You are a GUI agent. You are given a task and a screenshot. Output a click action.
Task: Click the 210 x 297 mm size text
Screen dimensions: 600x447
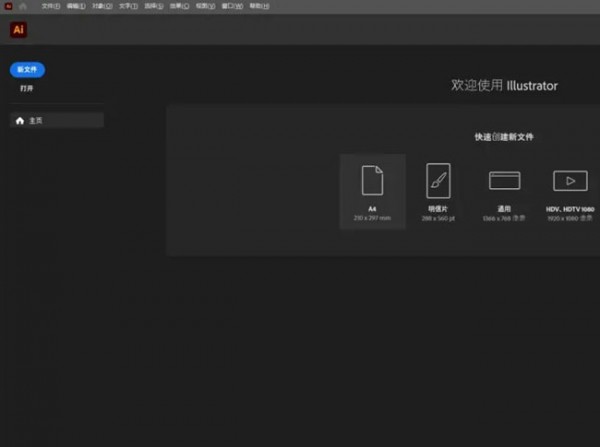pos(372,218)
